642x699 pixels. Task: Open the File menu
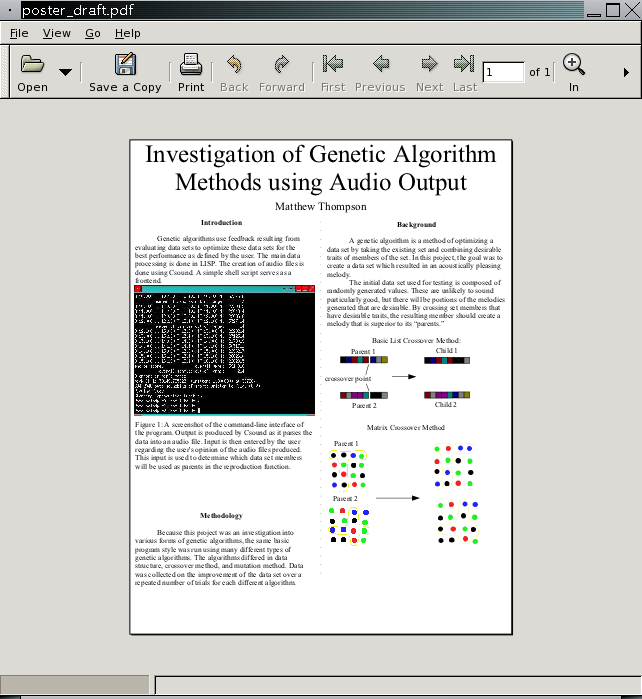pos(19,33)
